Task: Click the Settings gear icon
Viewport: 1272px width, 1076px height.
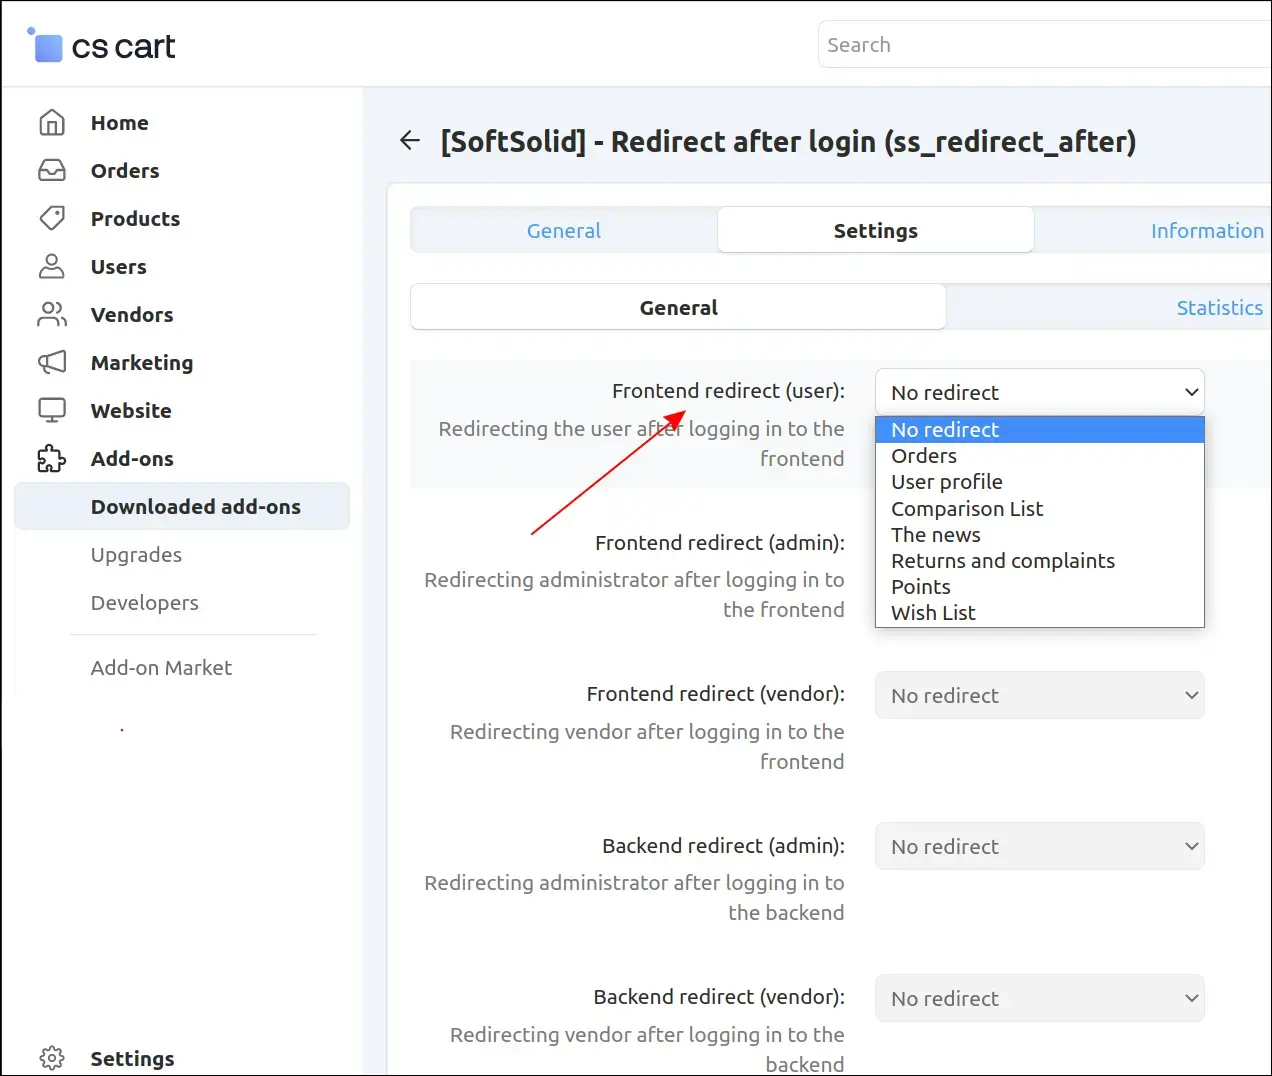Action: tap(52, 1058)
